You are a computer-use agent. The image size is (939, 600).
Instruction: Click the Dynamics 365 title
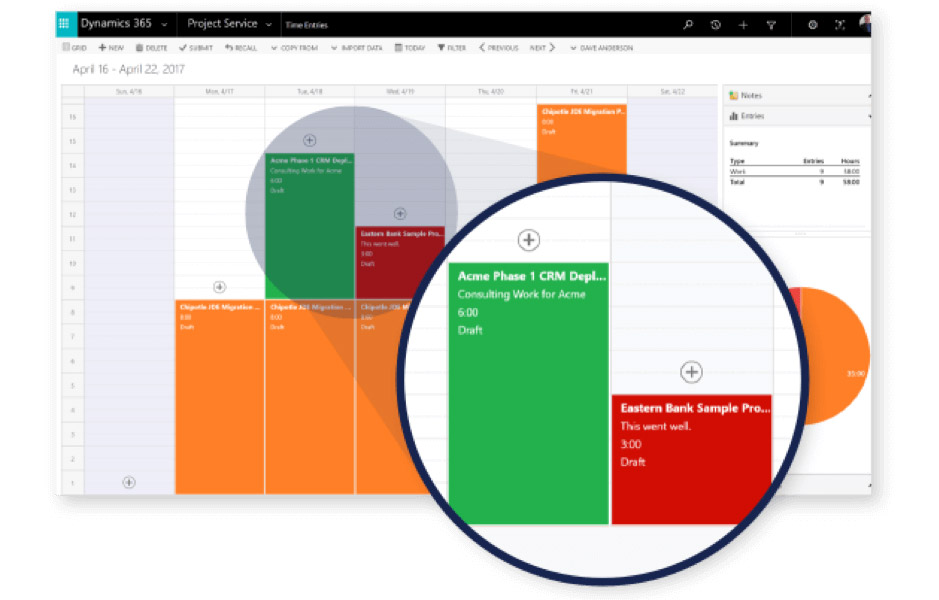click(116, 24)
